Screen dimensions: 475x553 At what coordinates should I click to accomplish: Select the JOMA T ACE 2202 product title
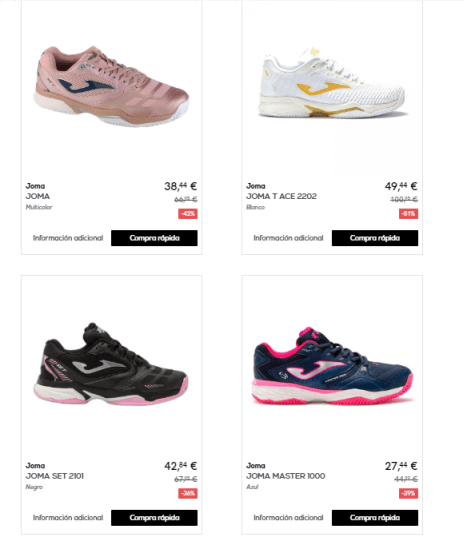click(281, 196)
